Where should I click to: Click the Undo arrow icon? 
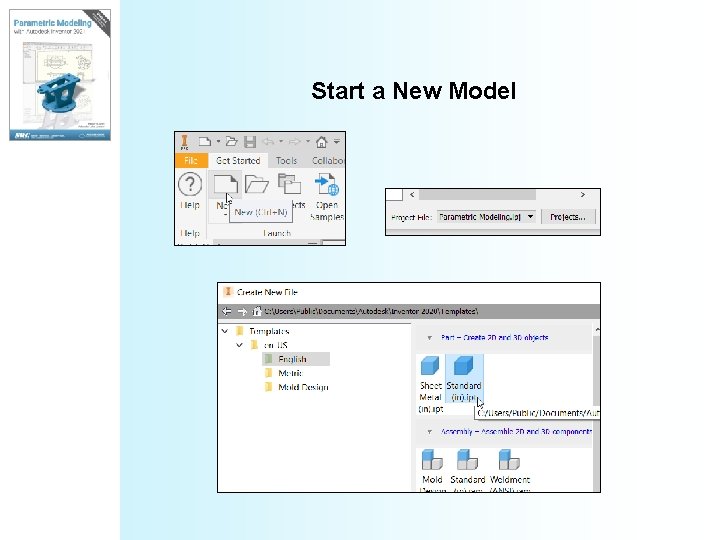pos(268,141)
